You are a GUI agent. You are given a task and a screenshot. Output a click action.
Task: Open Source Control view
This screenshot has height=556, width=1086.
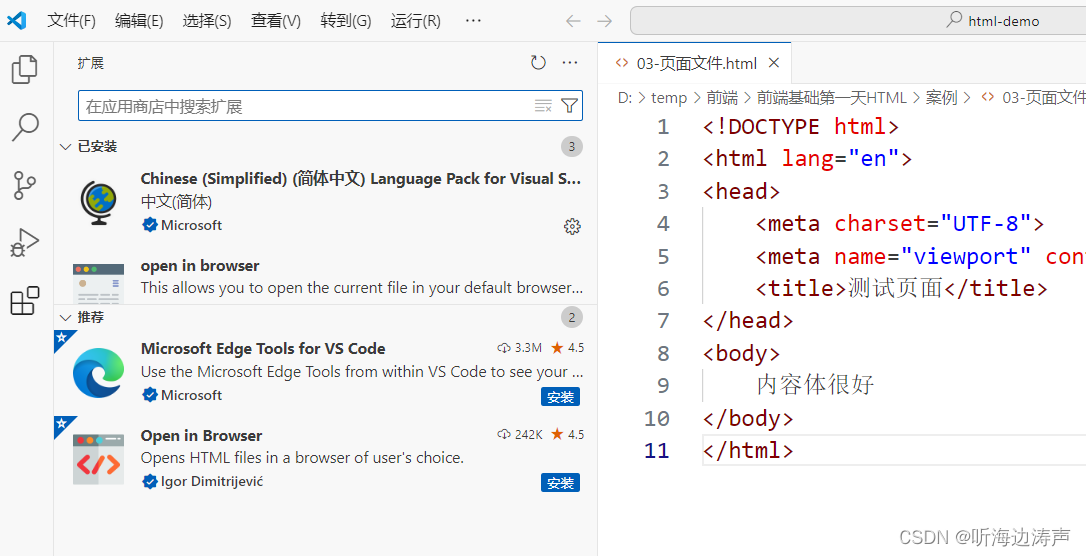point(26,186)
